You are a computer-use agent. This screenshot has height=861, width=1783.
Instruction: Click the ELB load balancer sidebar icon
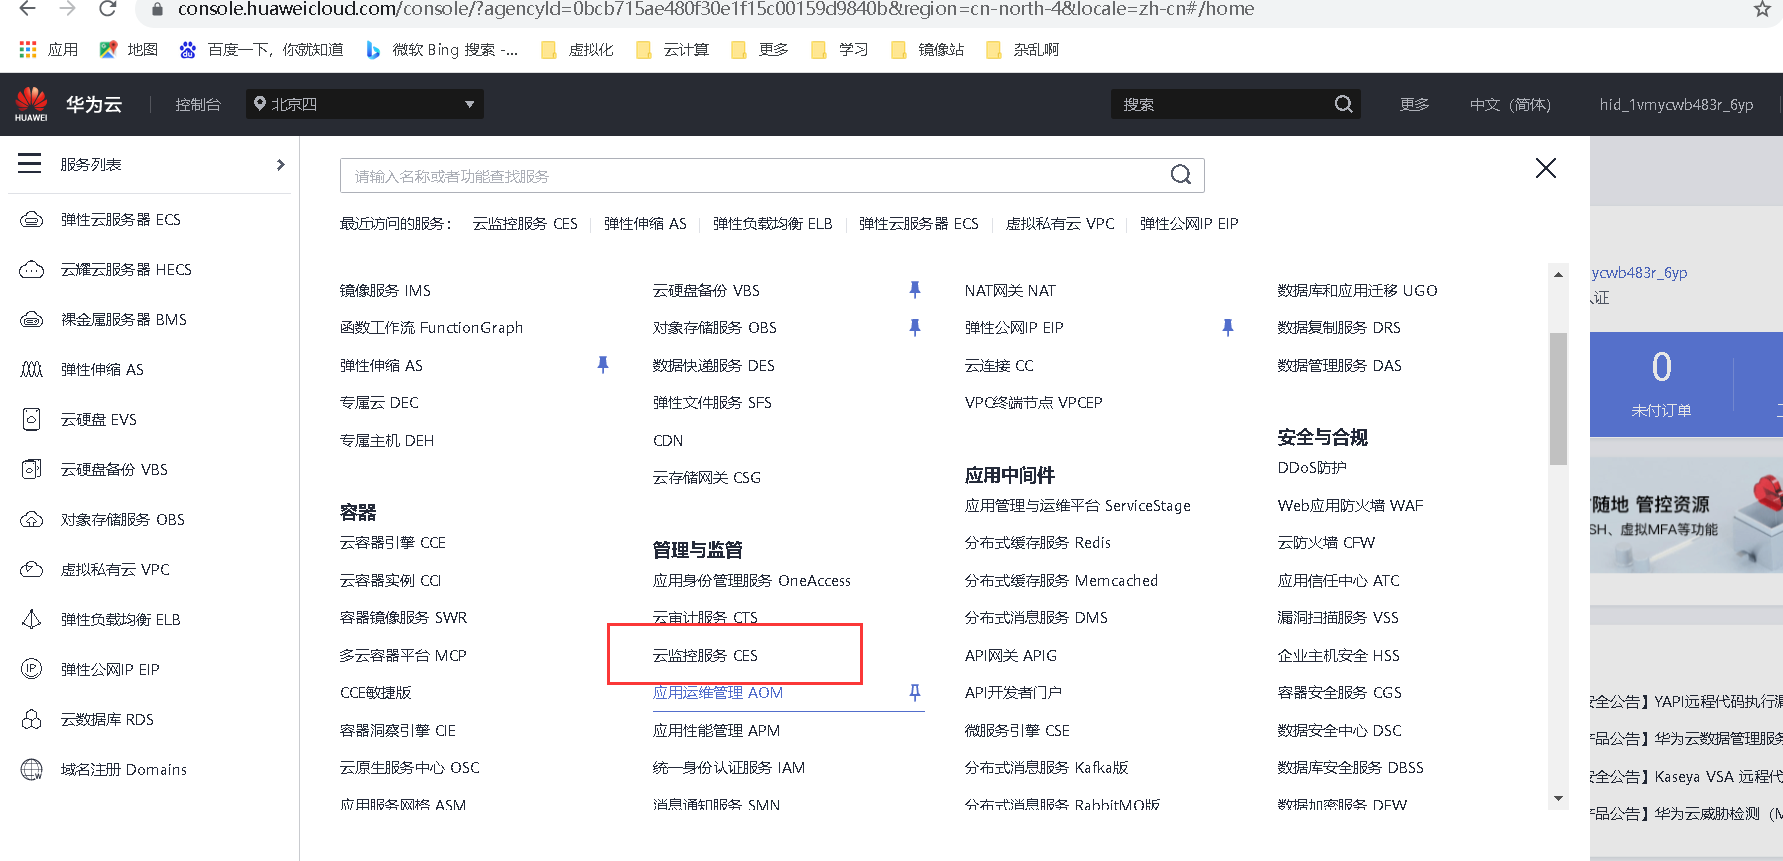coord(32,620)
